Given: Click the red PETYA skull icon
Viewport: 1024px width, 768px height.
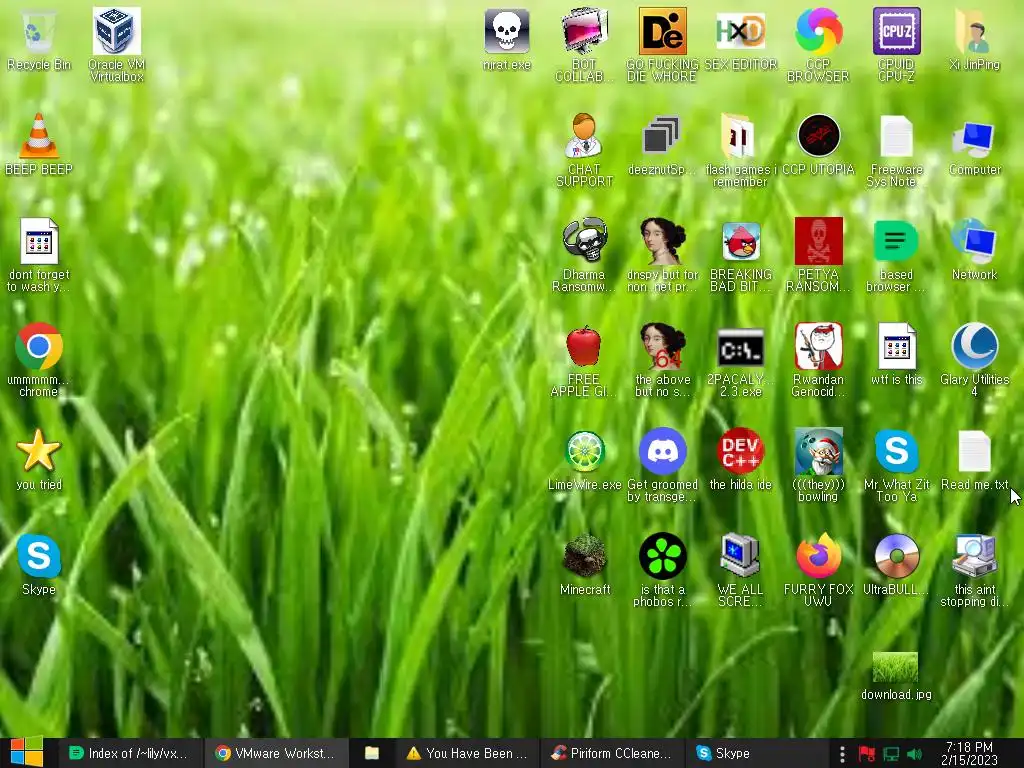Looking at the screenshot, I should click(x=818, y=241).
